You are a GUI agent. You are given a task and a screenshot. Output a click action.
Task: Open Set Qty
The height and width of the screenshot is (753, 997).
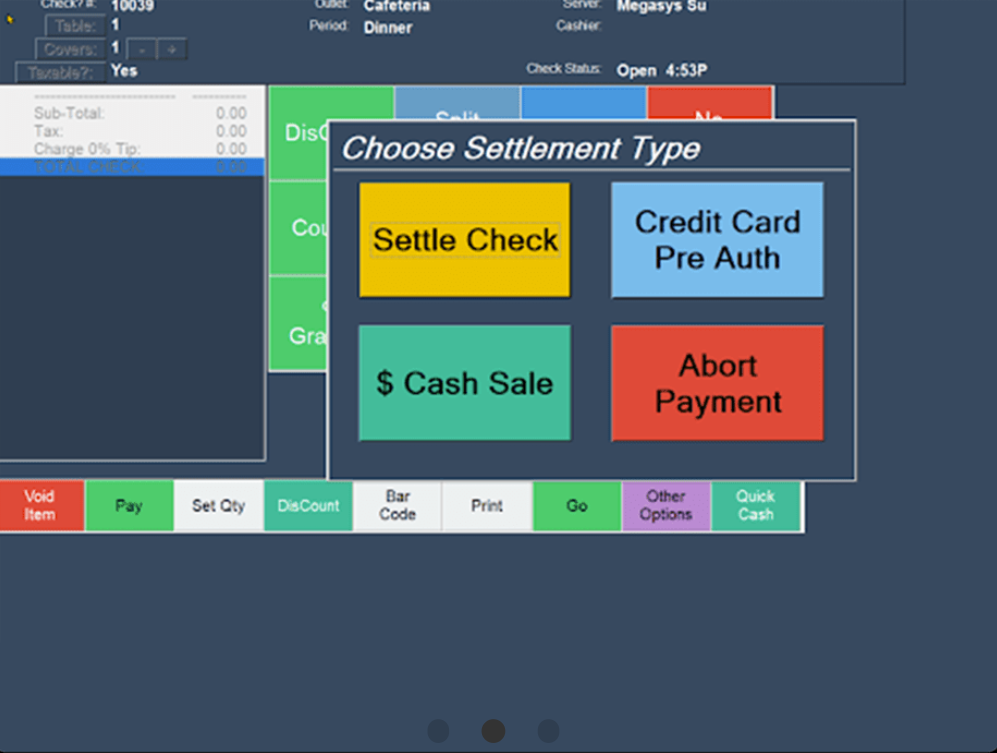(x=218, y=506)
